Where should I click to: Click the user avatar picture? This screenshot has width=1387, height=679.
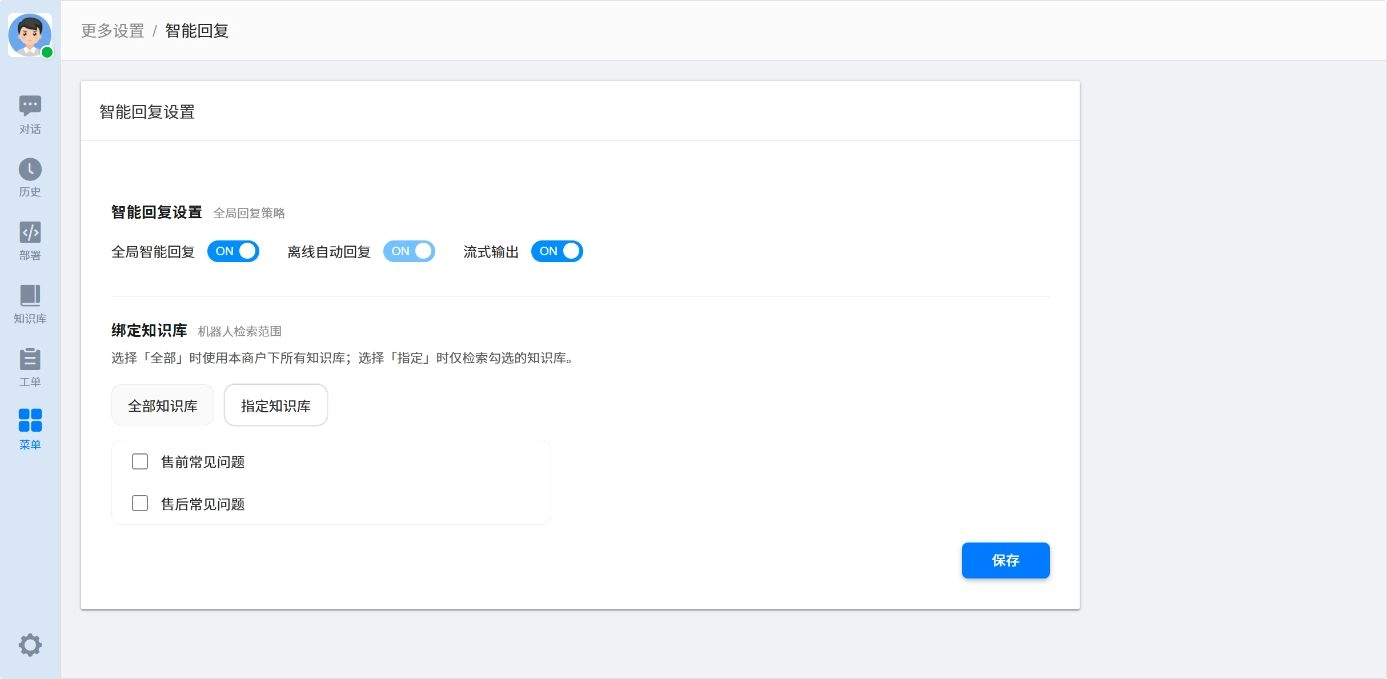(x=29, y=35)
